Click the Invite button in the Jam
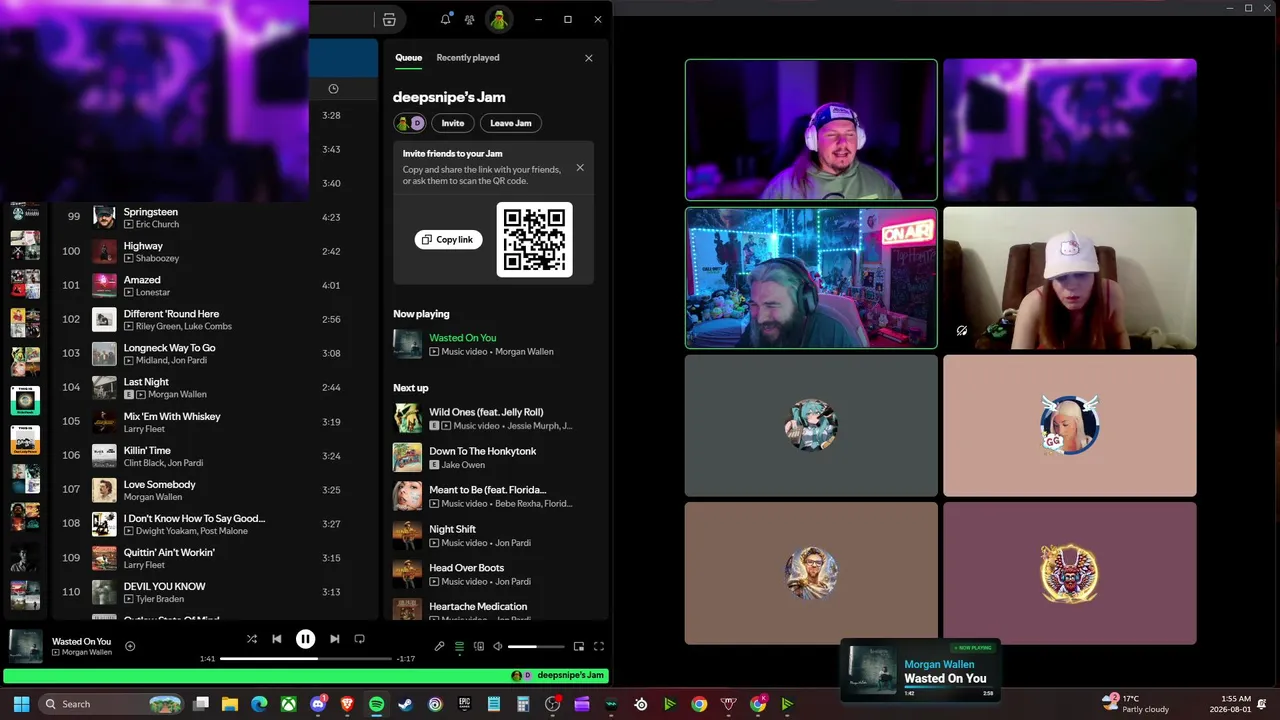The height and width of the screenshot is (720, 1280). click(x=453, y=123)
